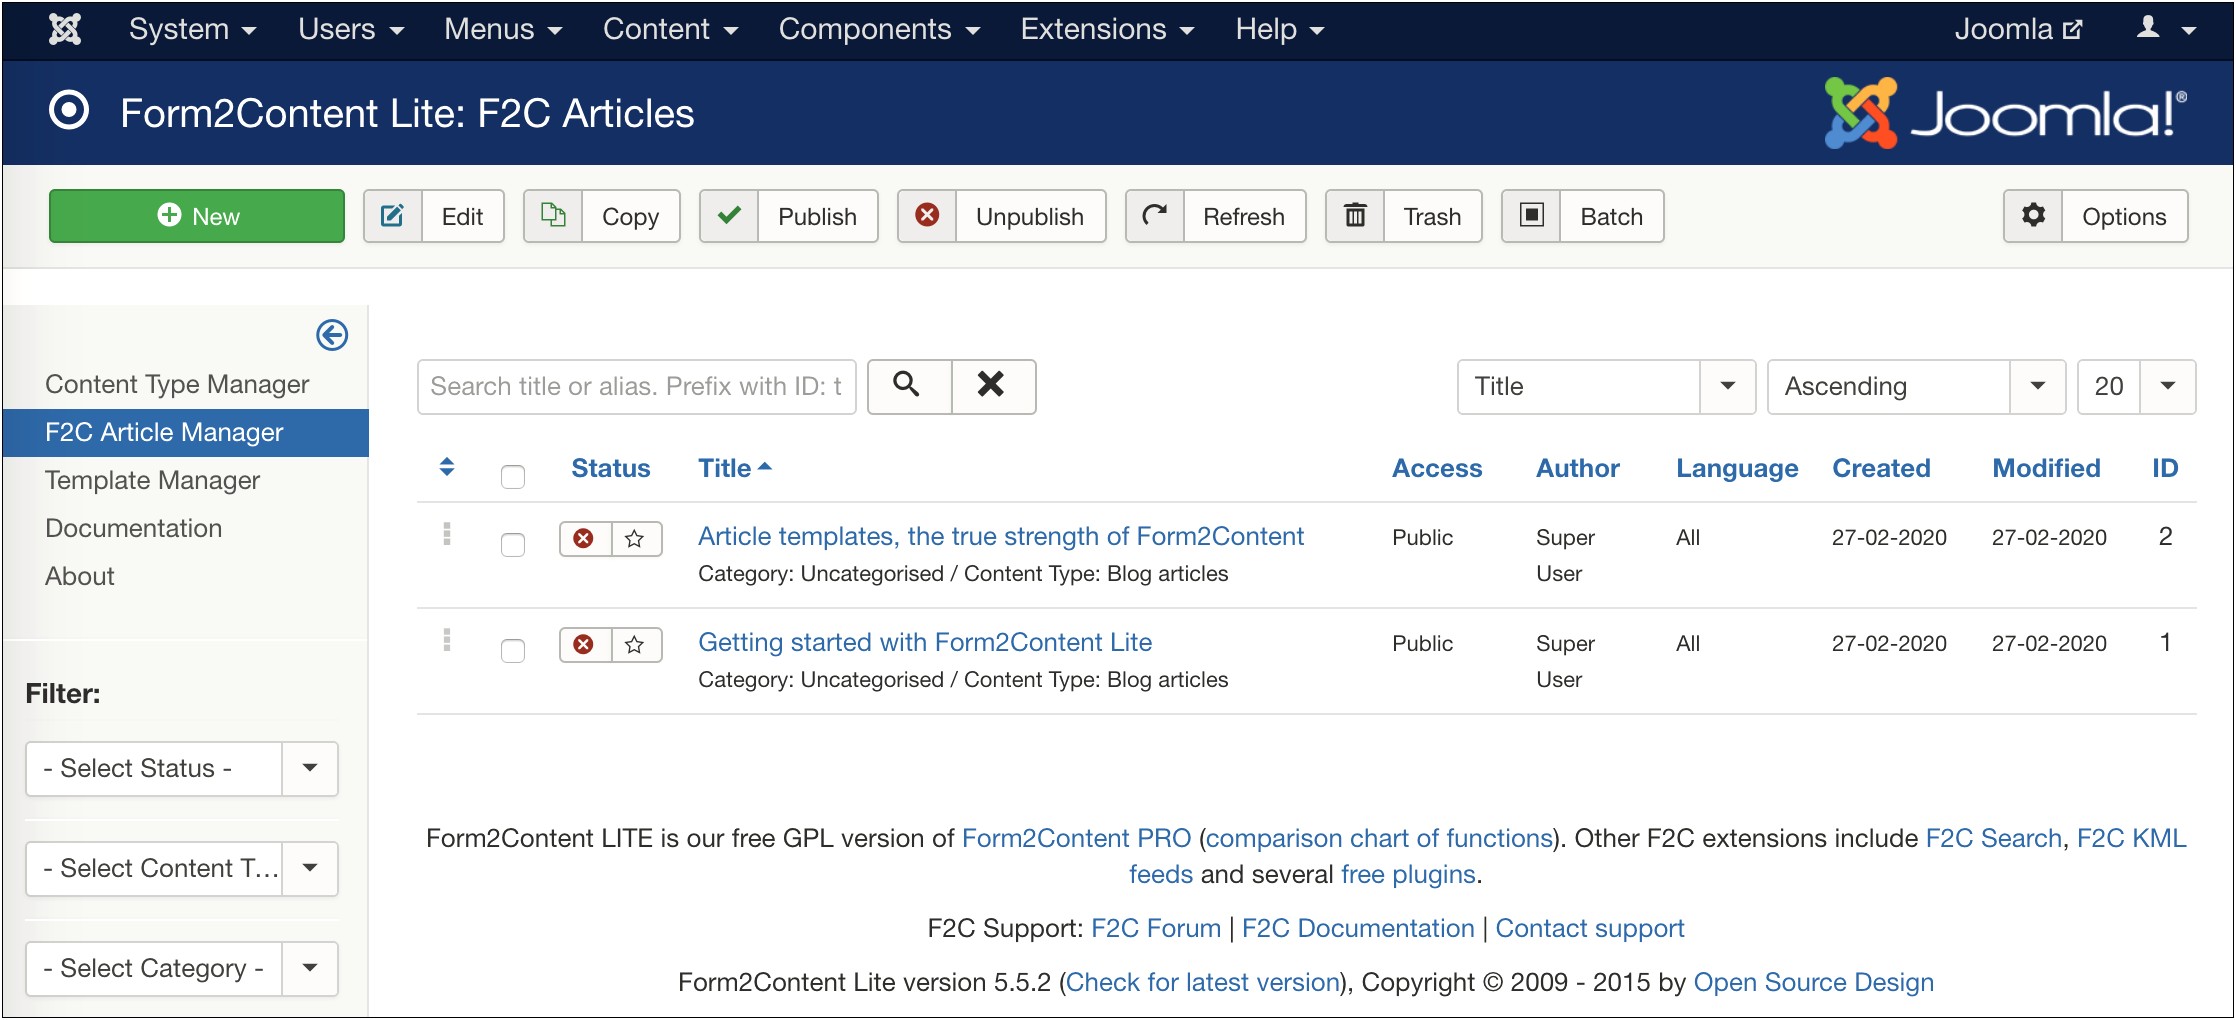
Task: Check the select-all checkbox in table header
Action: (x=513, y=477)
